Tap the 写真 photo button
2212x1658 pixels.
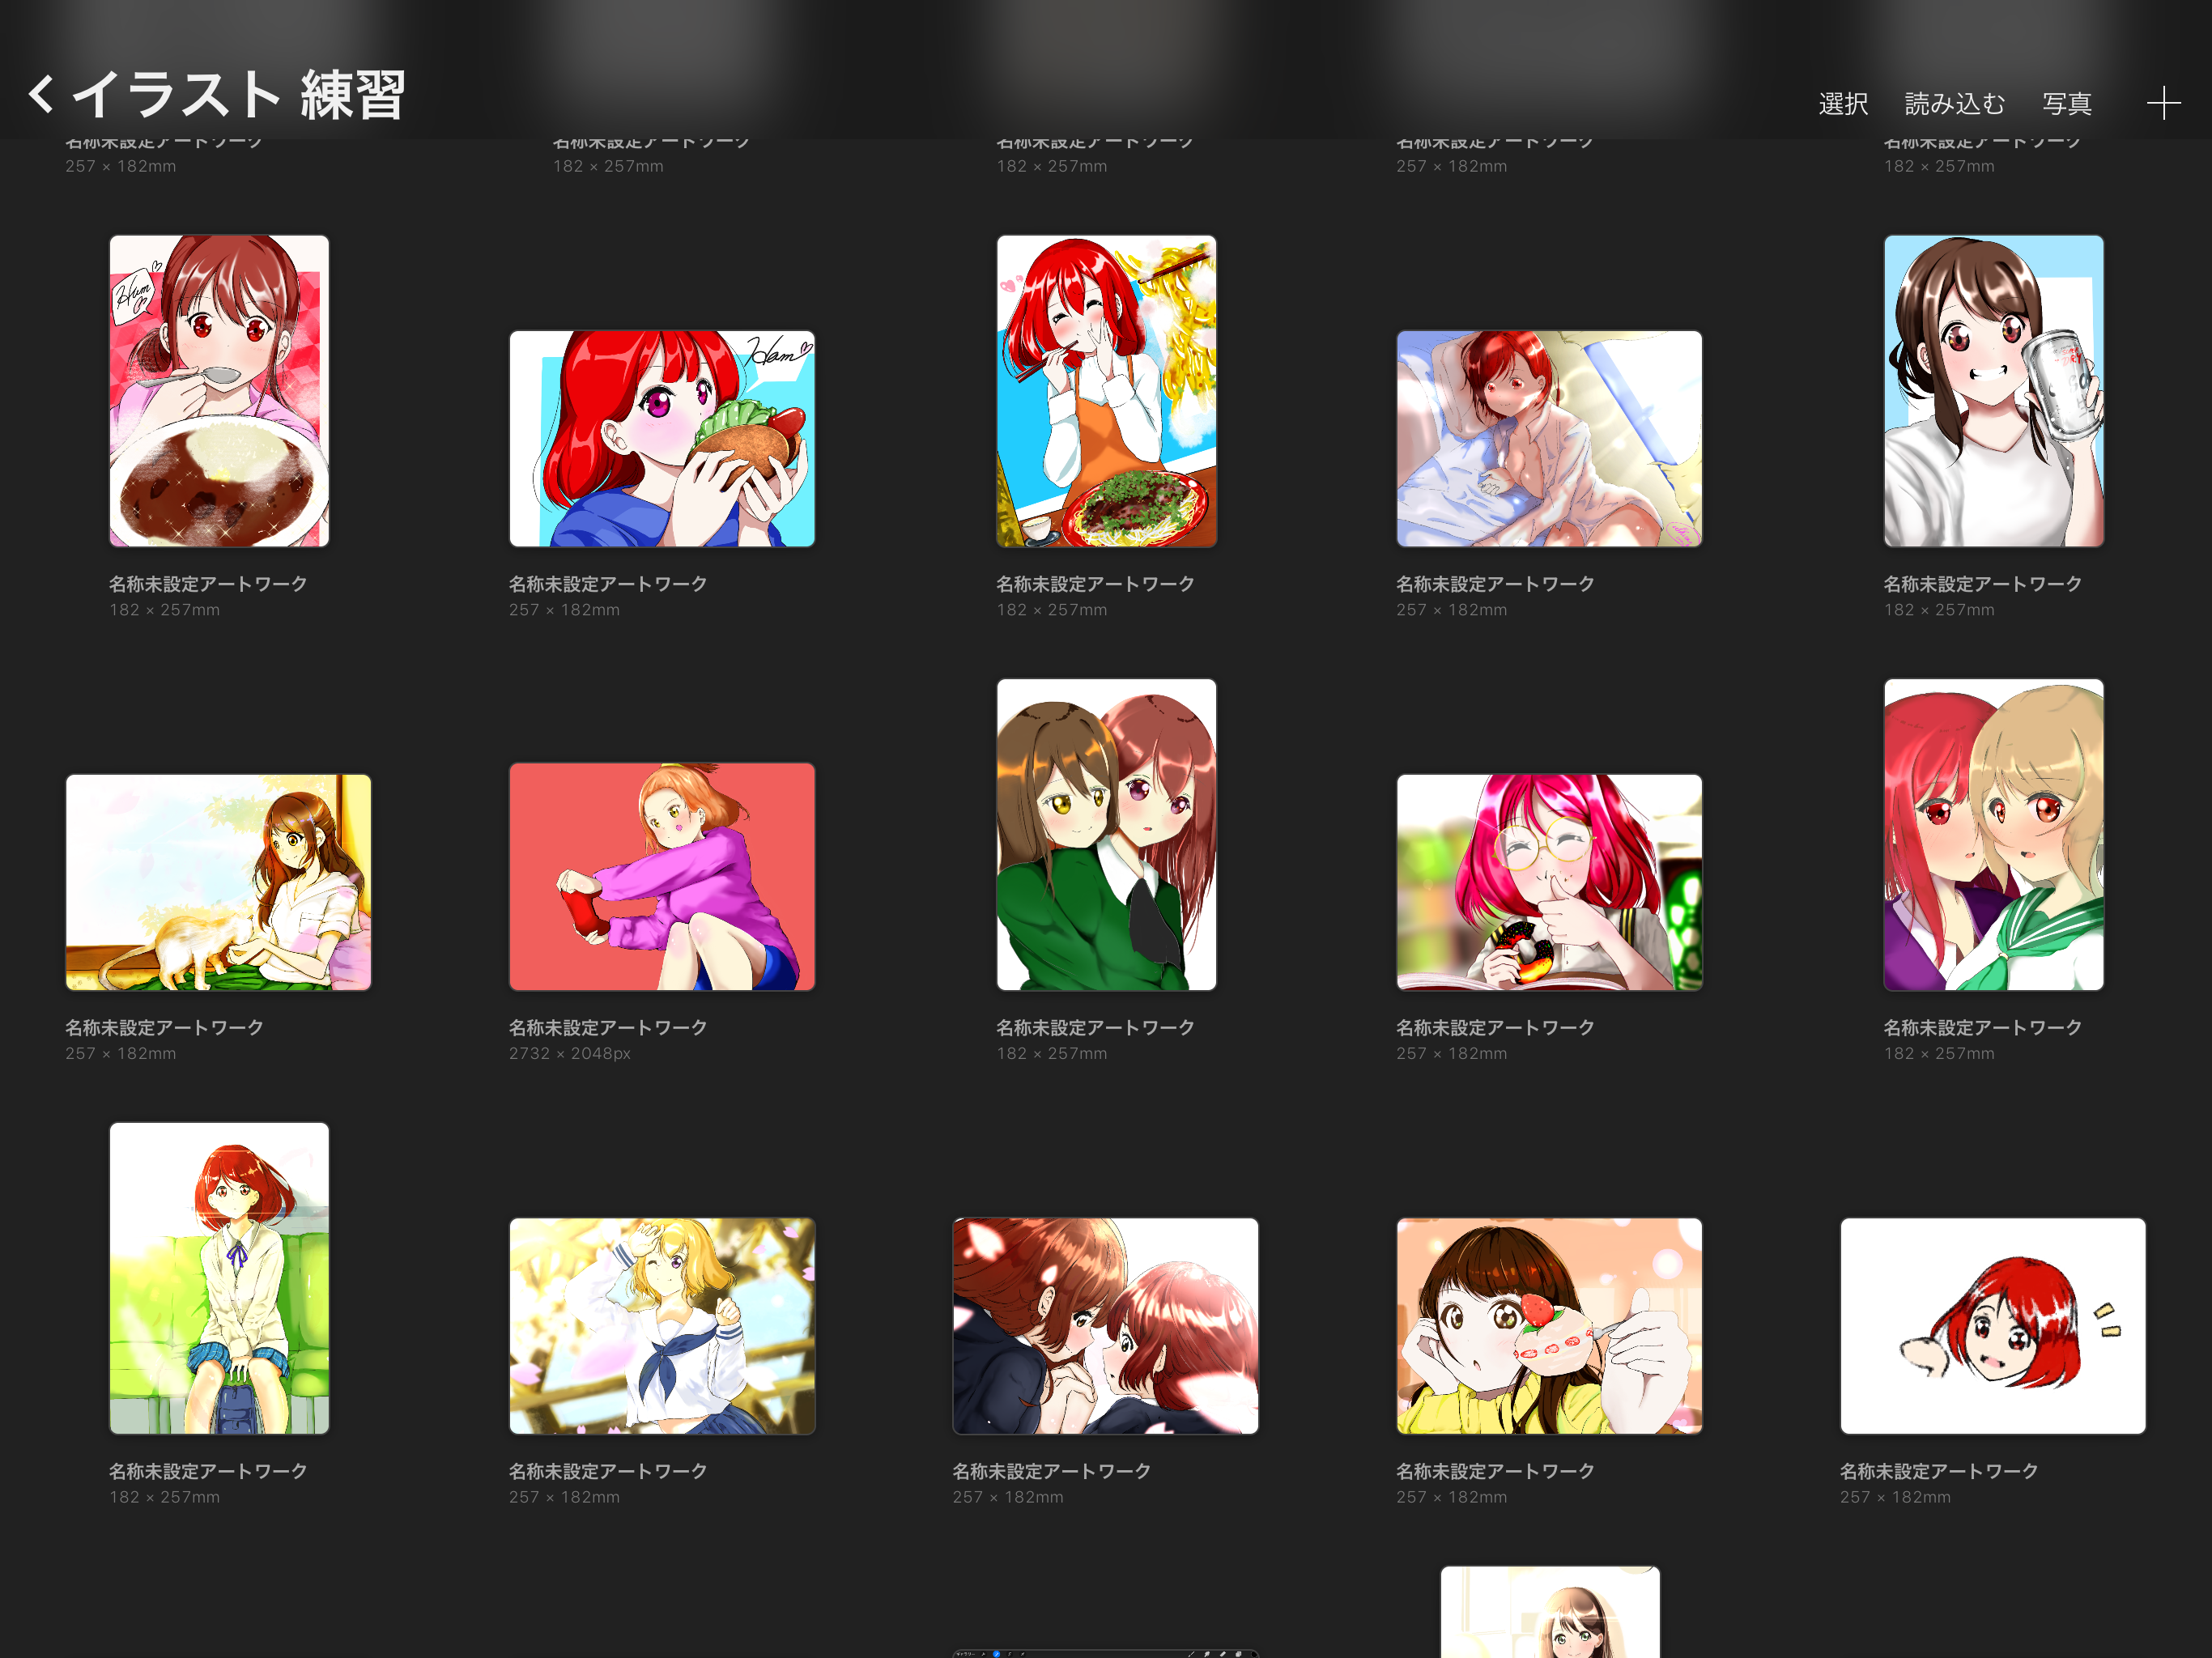pyautogui.click(x=2067, y=104)
